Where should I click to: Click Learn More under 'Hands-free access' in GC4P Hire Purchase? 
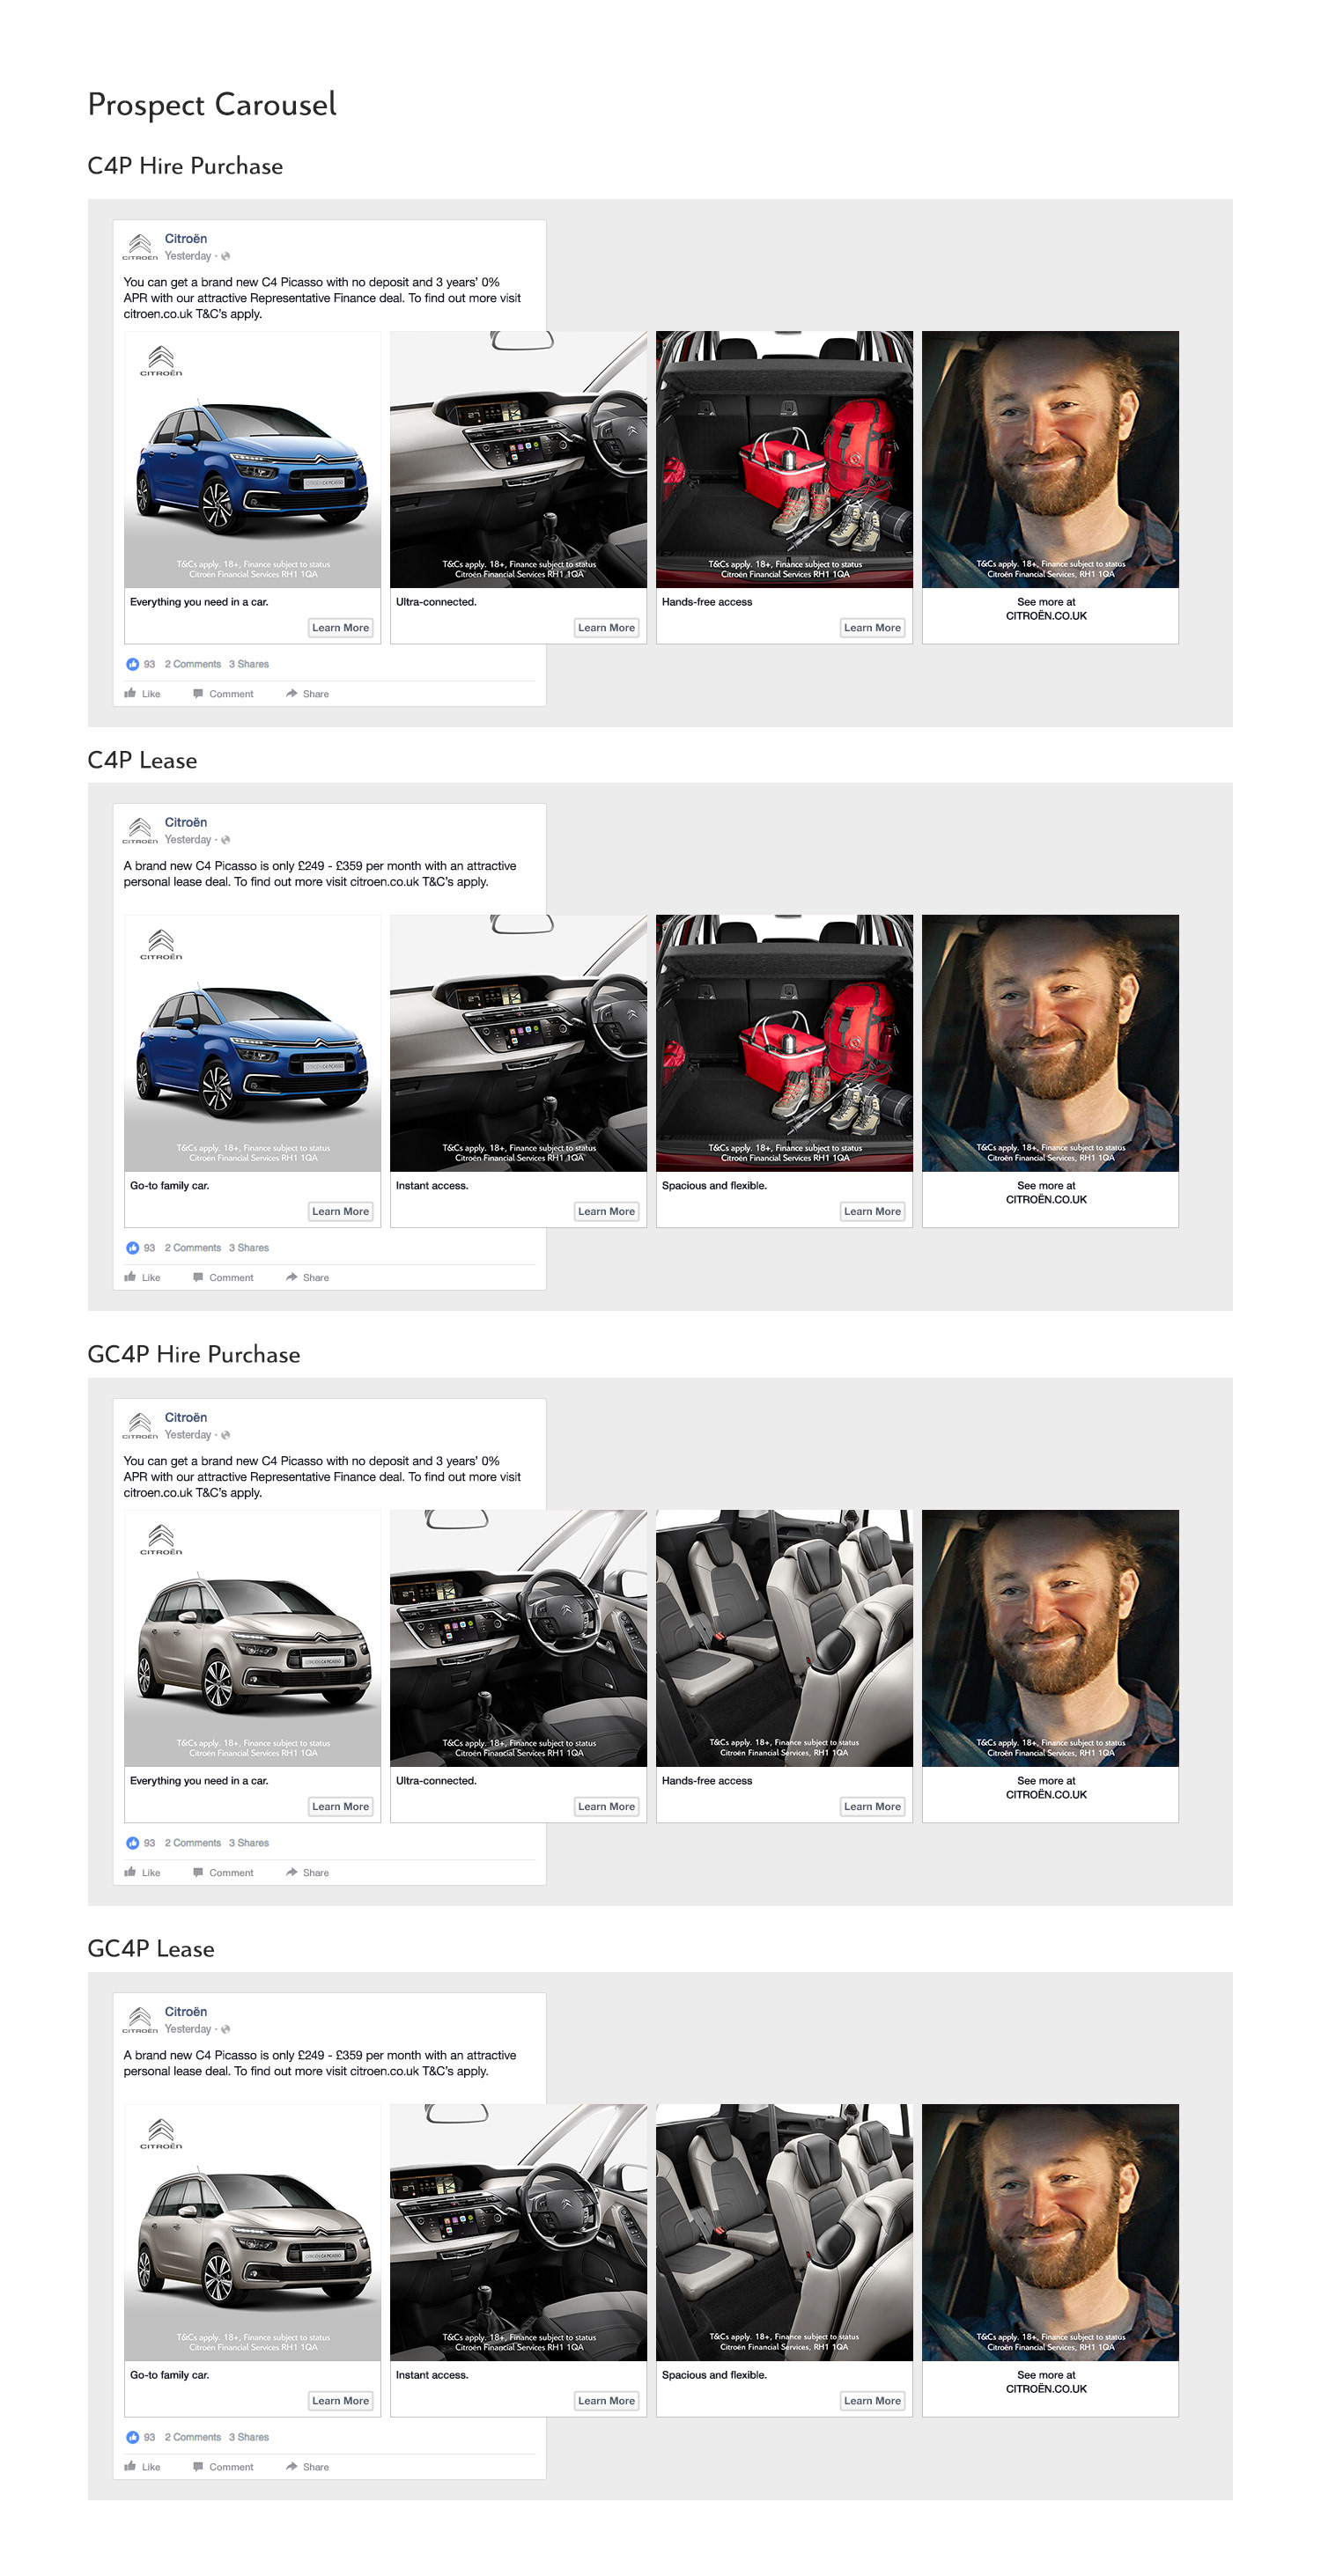point(872,1807)
